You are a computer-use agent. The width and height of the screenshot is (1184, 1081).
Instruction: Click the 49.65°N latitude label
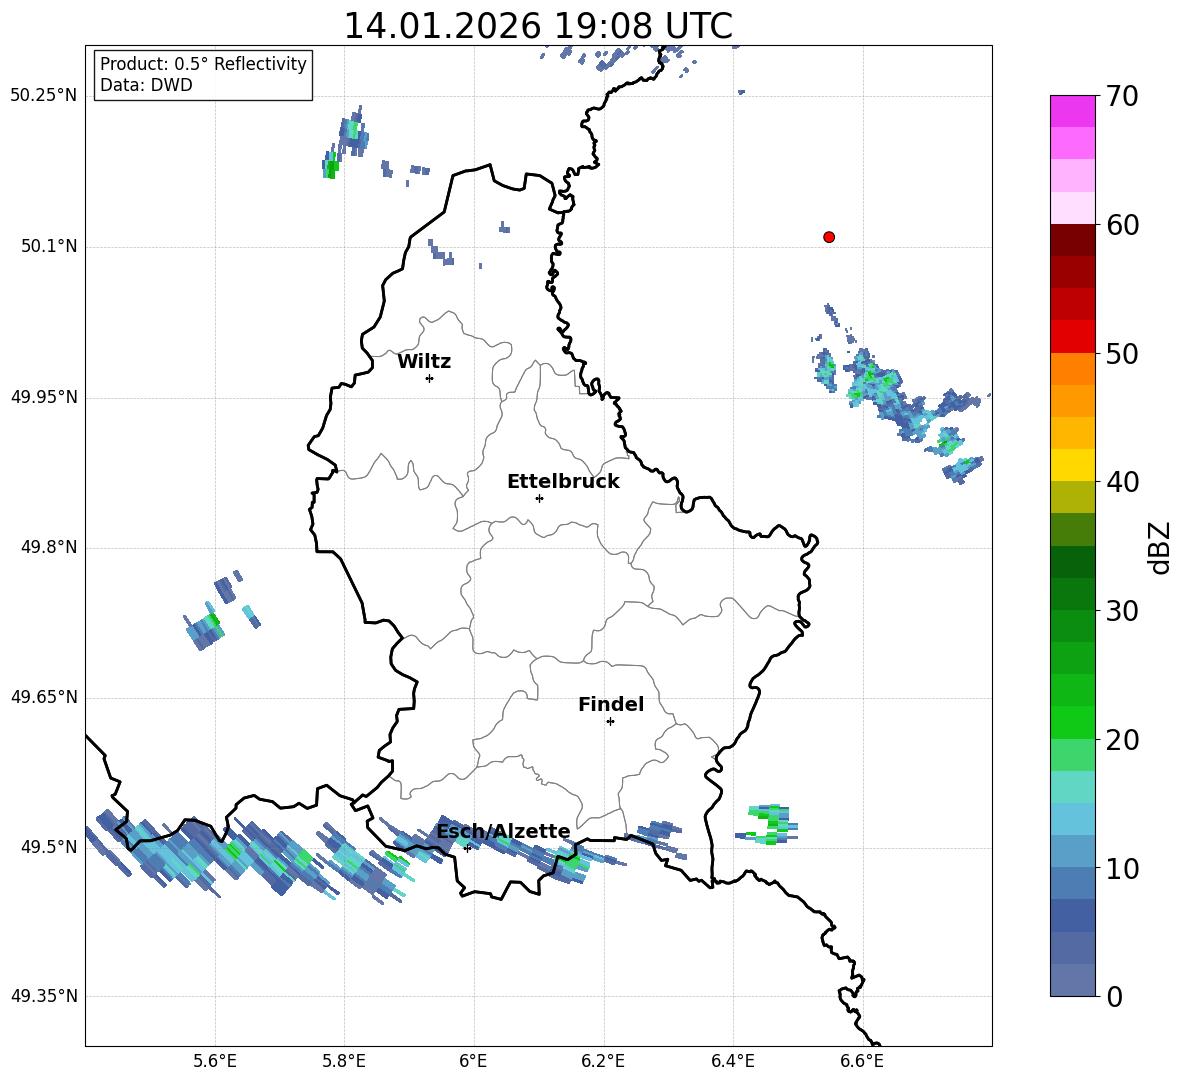(44, 697)
